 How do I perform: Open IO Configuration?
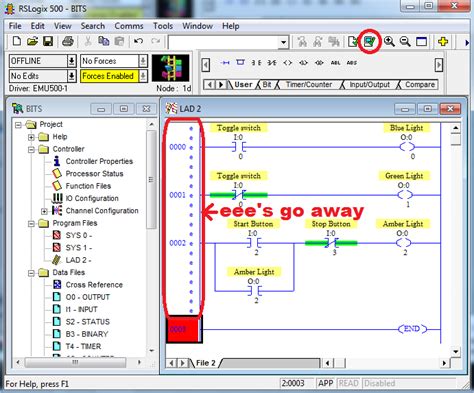point(92,199)
